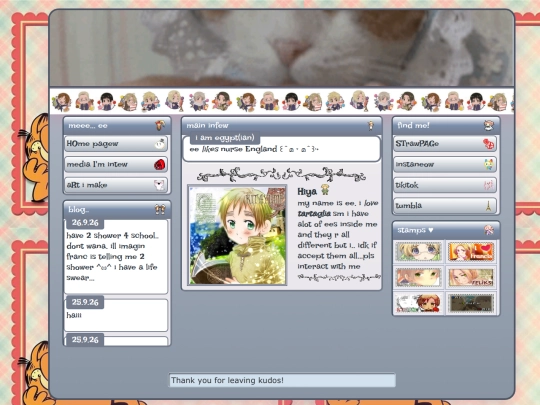Viewport: 540px width, 405px height.
Task: Click the small figure icon in main infew header
Action: tap(371, 125)
